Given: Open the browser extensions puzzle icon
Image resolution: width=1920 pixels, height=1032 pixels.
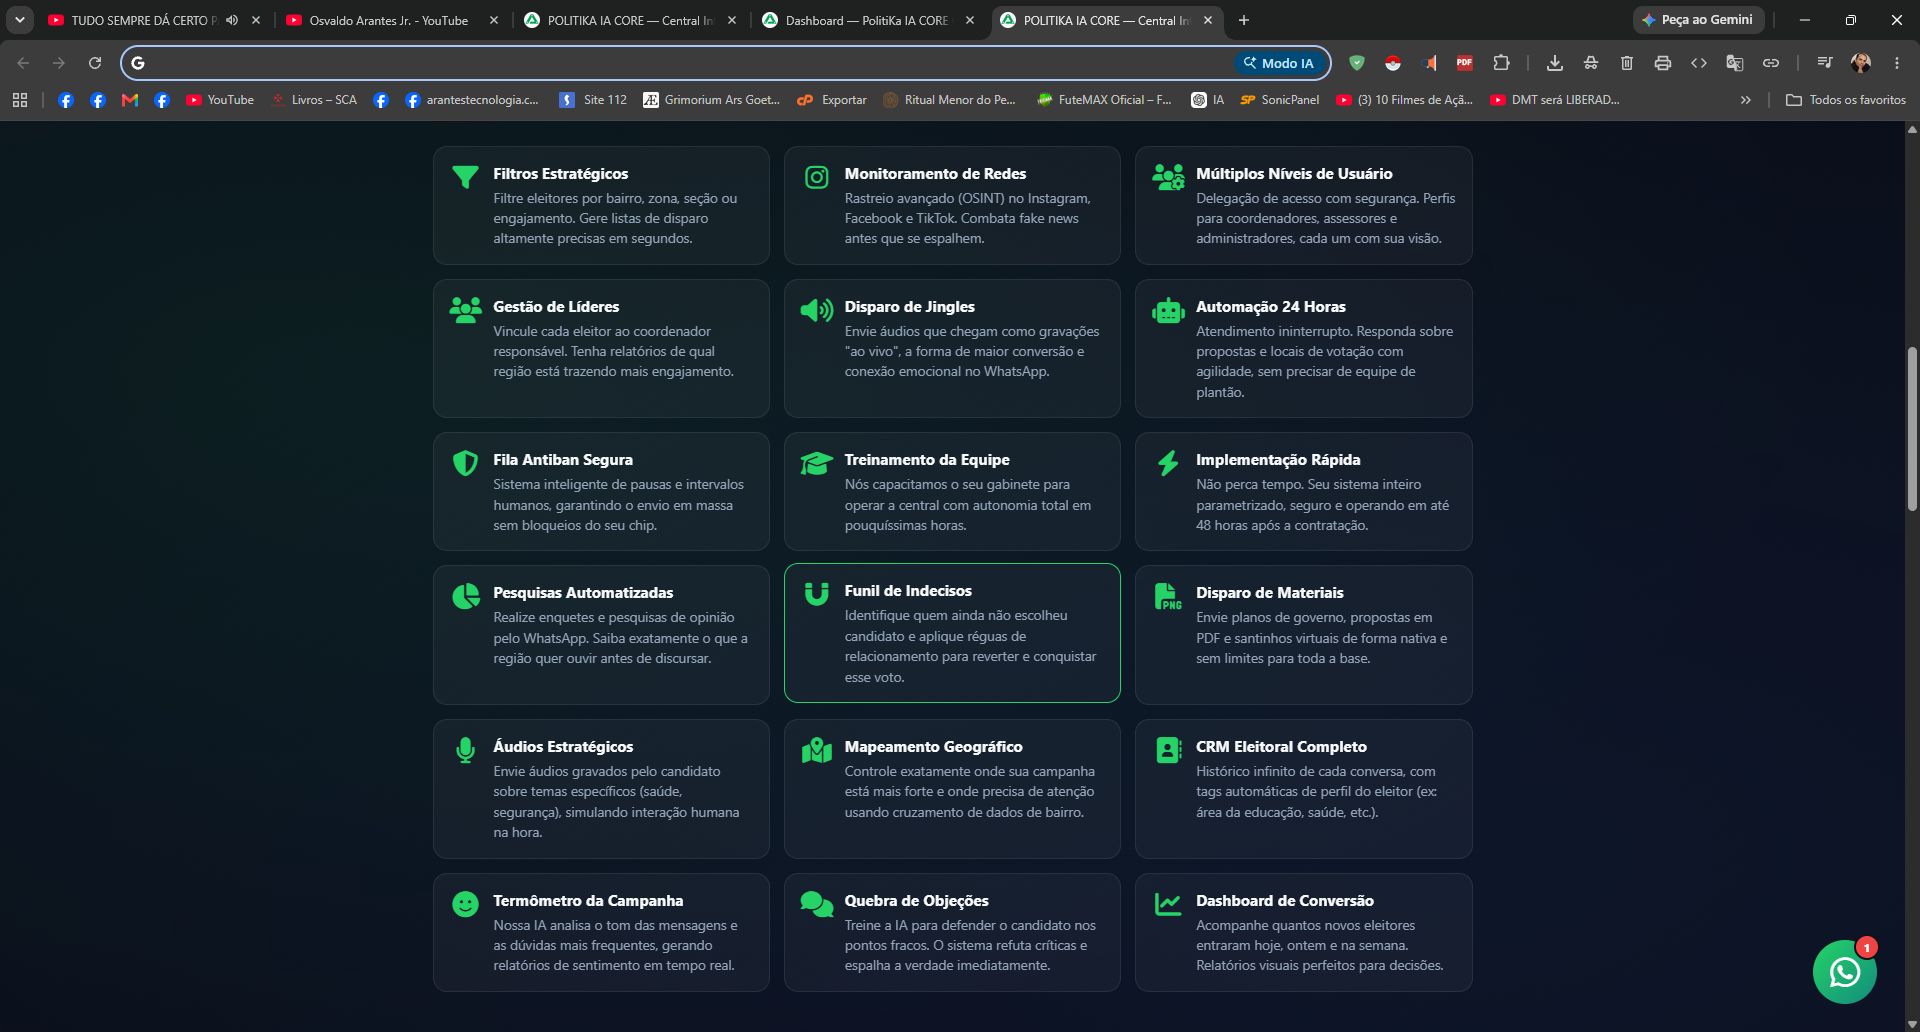Looking at the screenshot, I should click(x=1501, y=63).
